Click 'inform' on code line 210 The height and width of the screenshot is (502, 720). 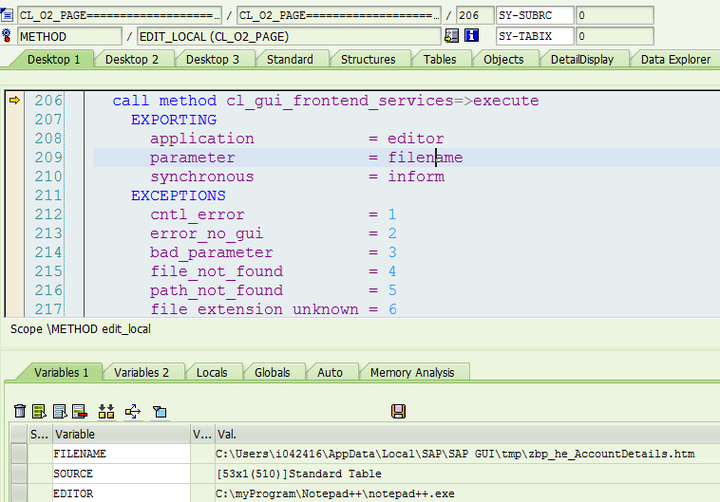point(416,176)
